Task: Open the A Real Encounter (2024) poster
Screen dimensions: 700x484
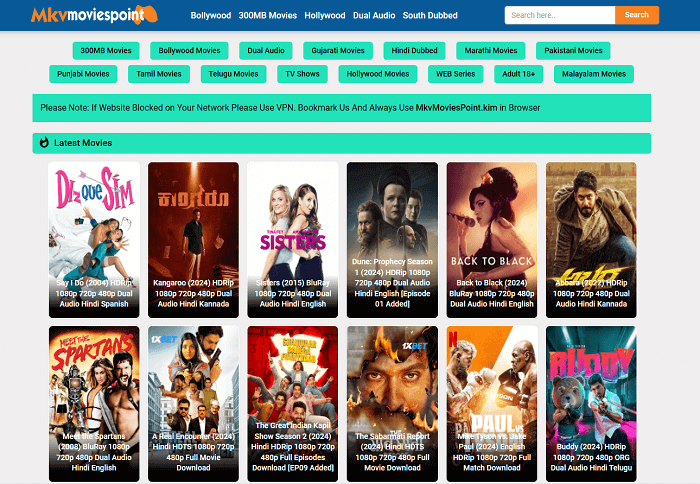Action: coord(193,404)
